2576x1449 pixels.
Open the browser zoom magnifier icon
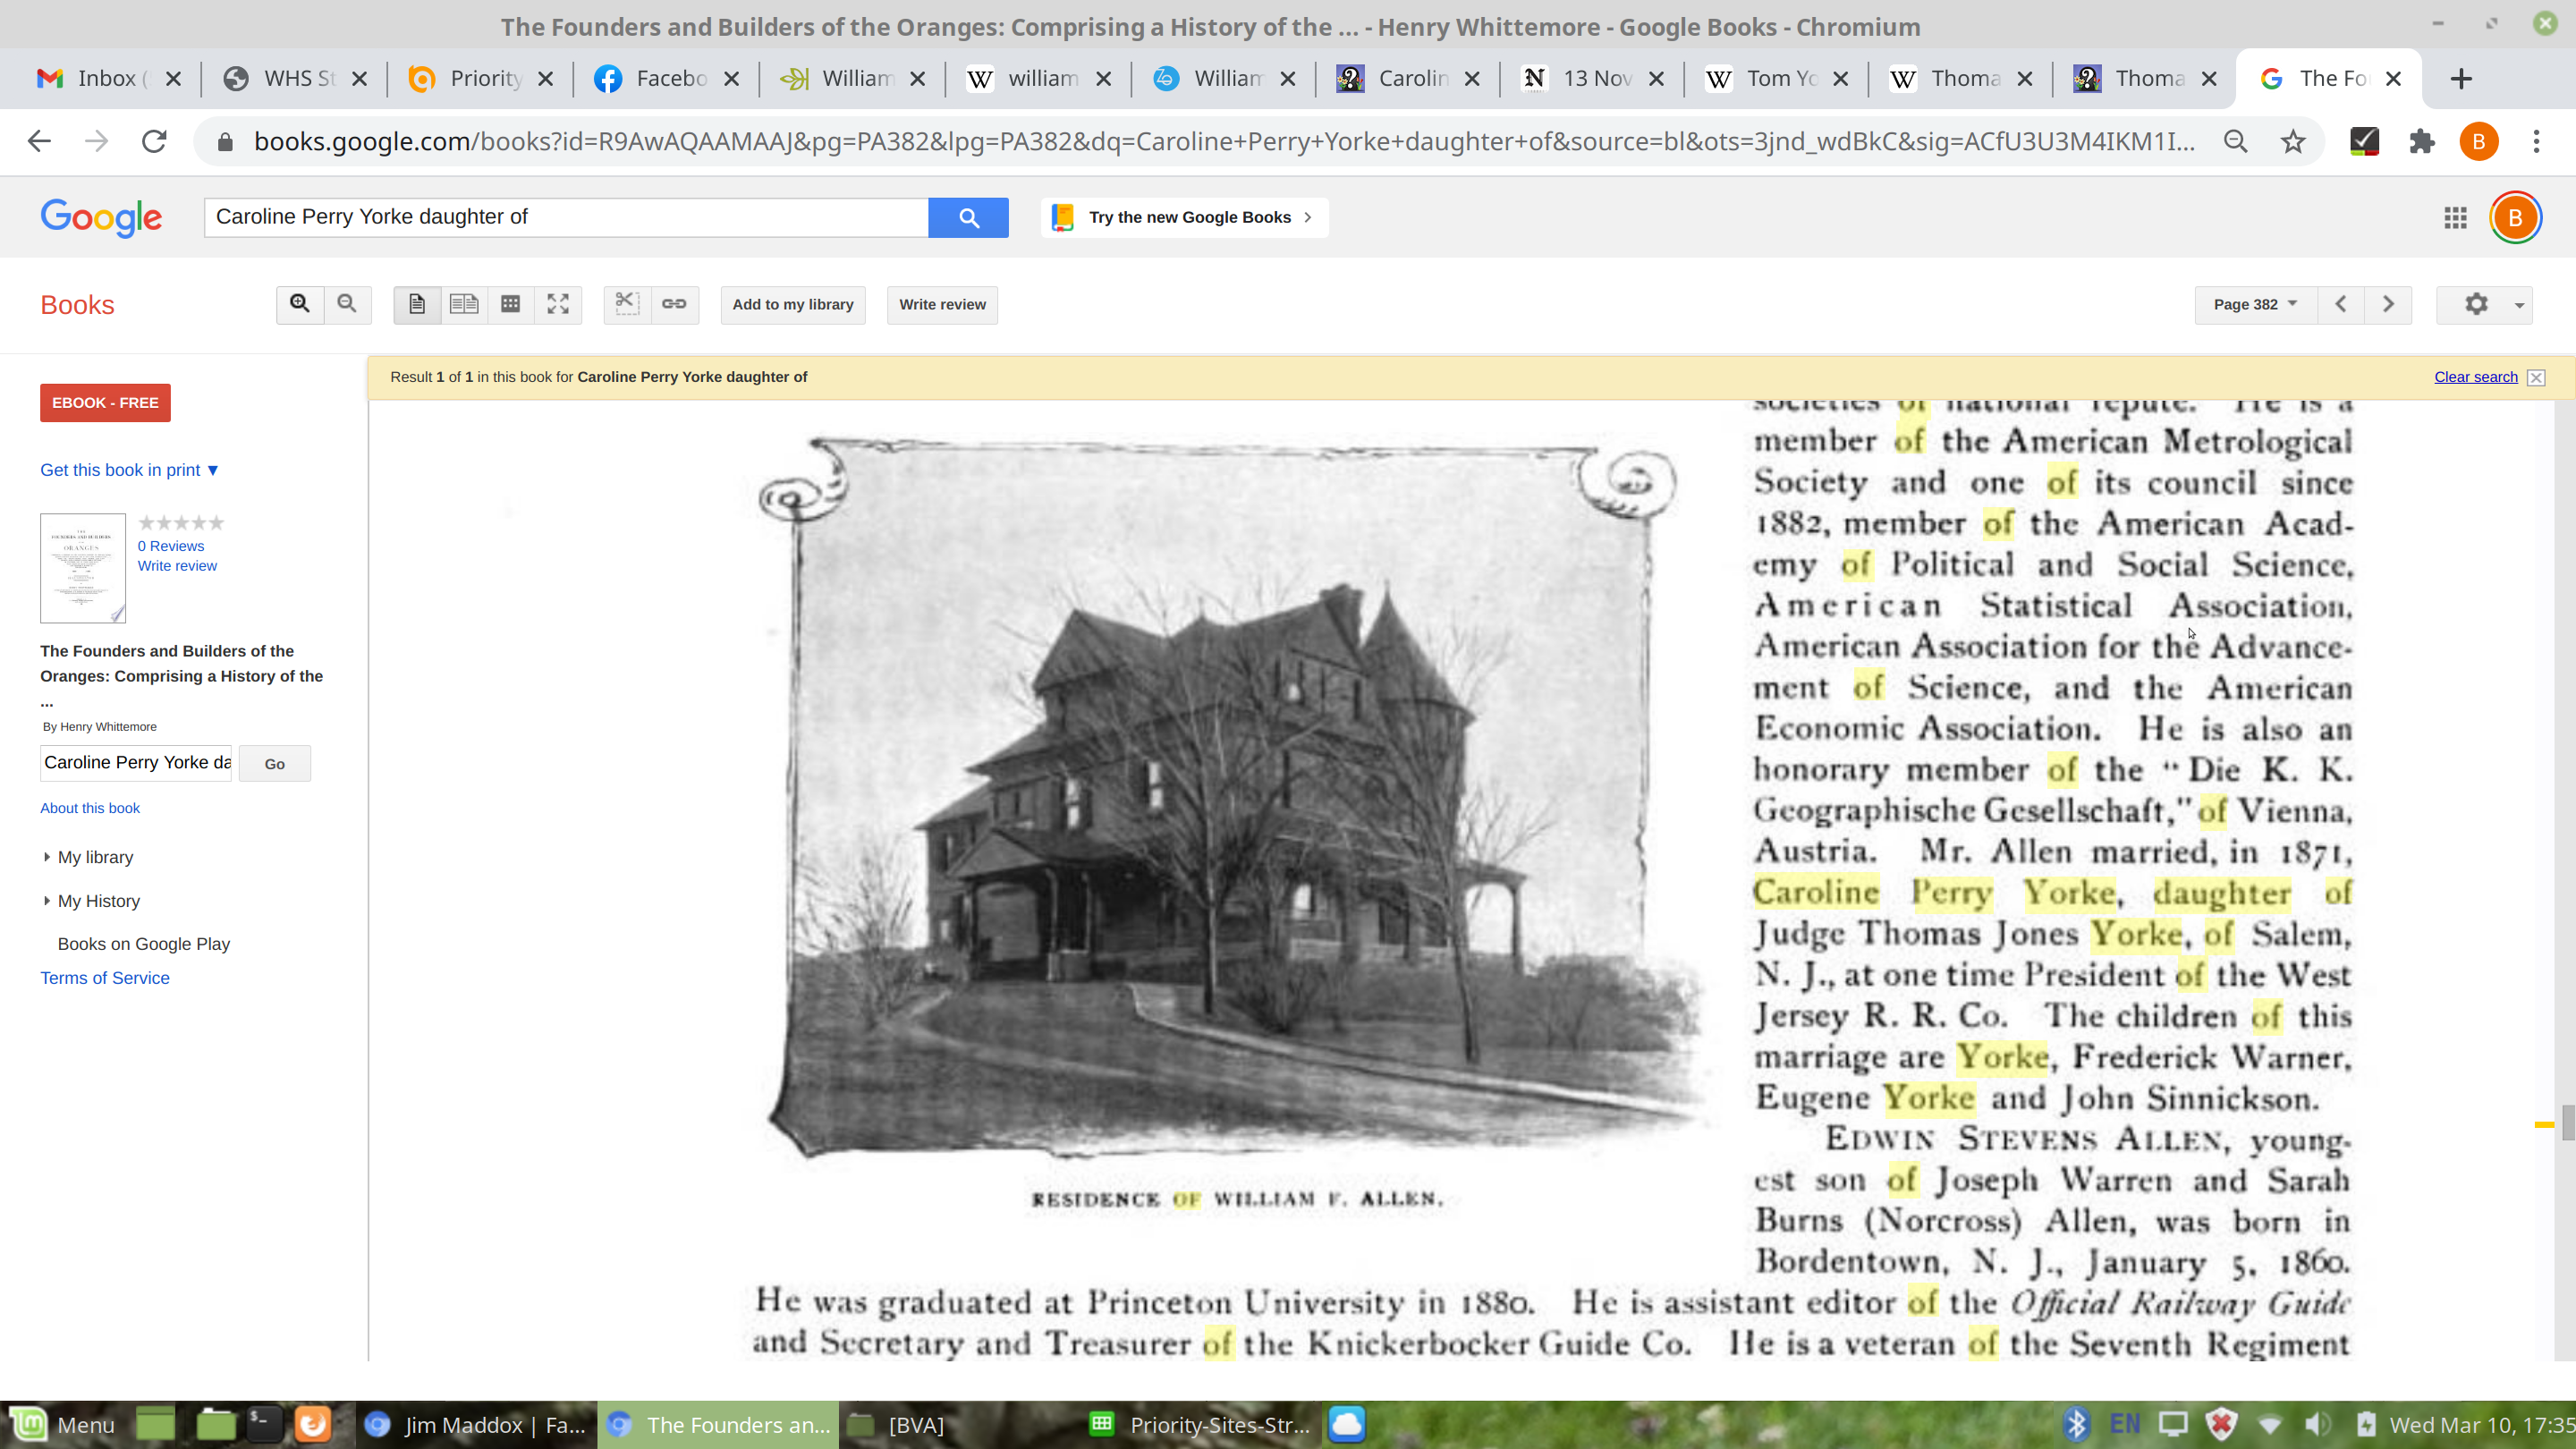point(2236,142)
